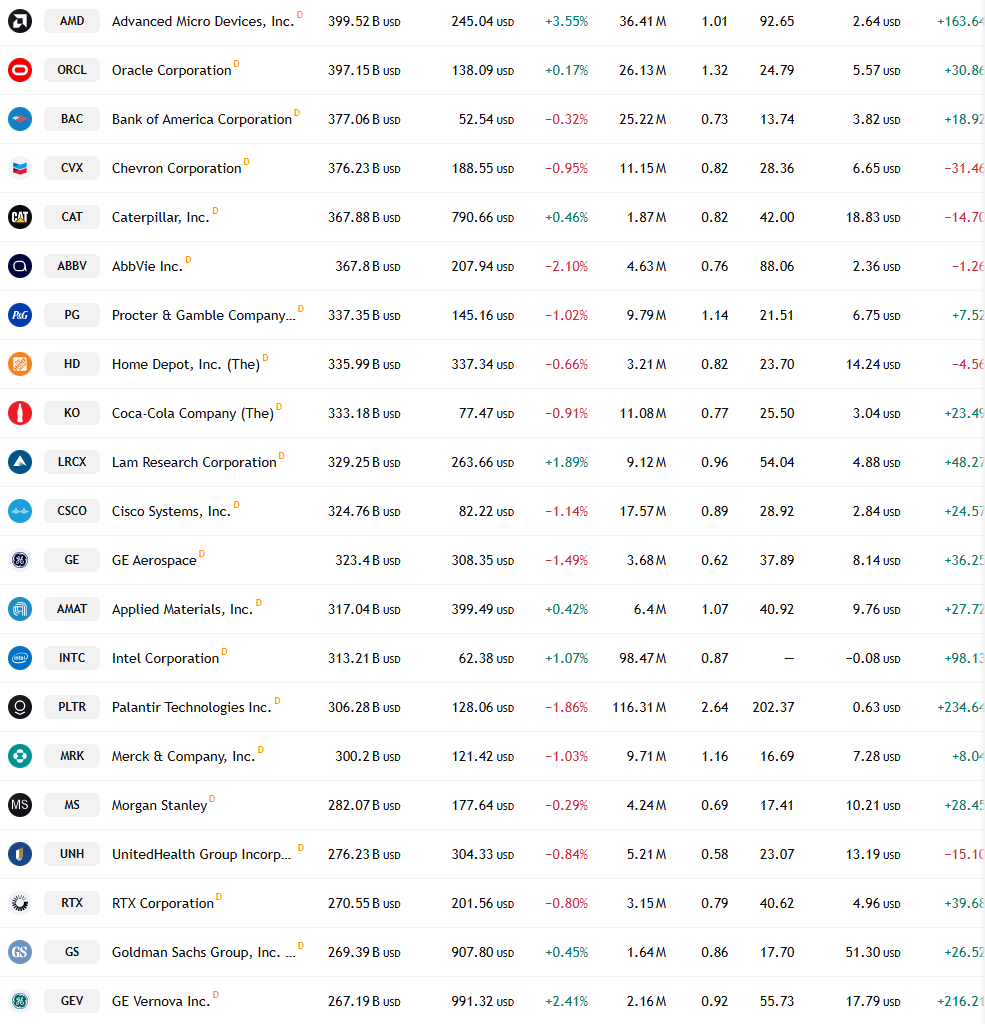Click the Chevron logo icon
The image size is (985, 1024).
20,168
